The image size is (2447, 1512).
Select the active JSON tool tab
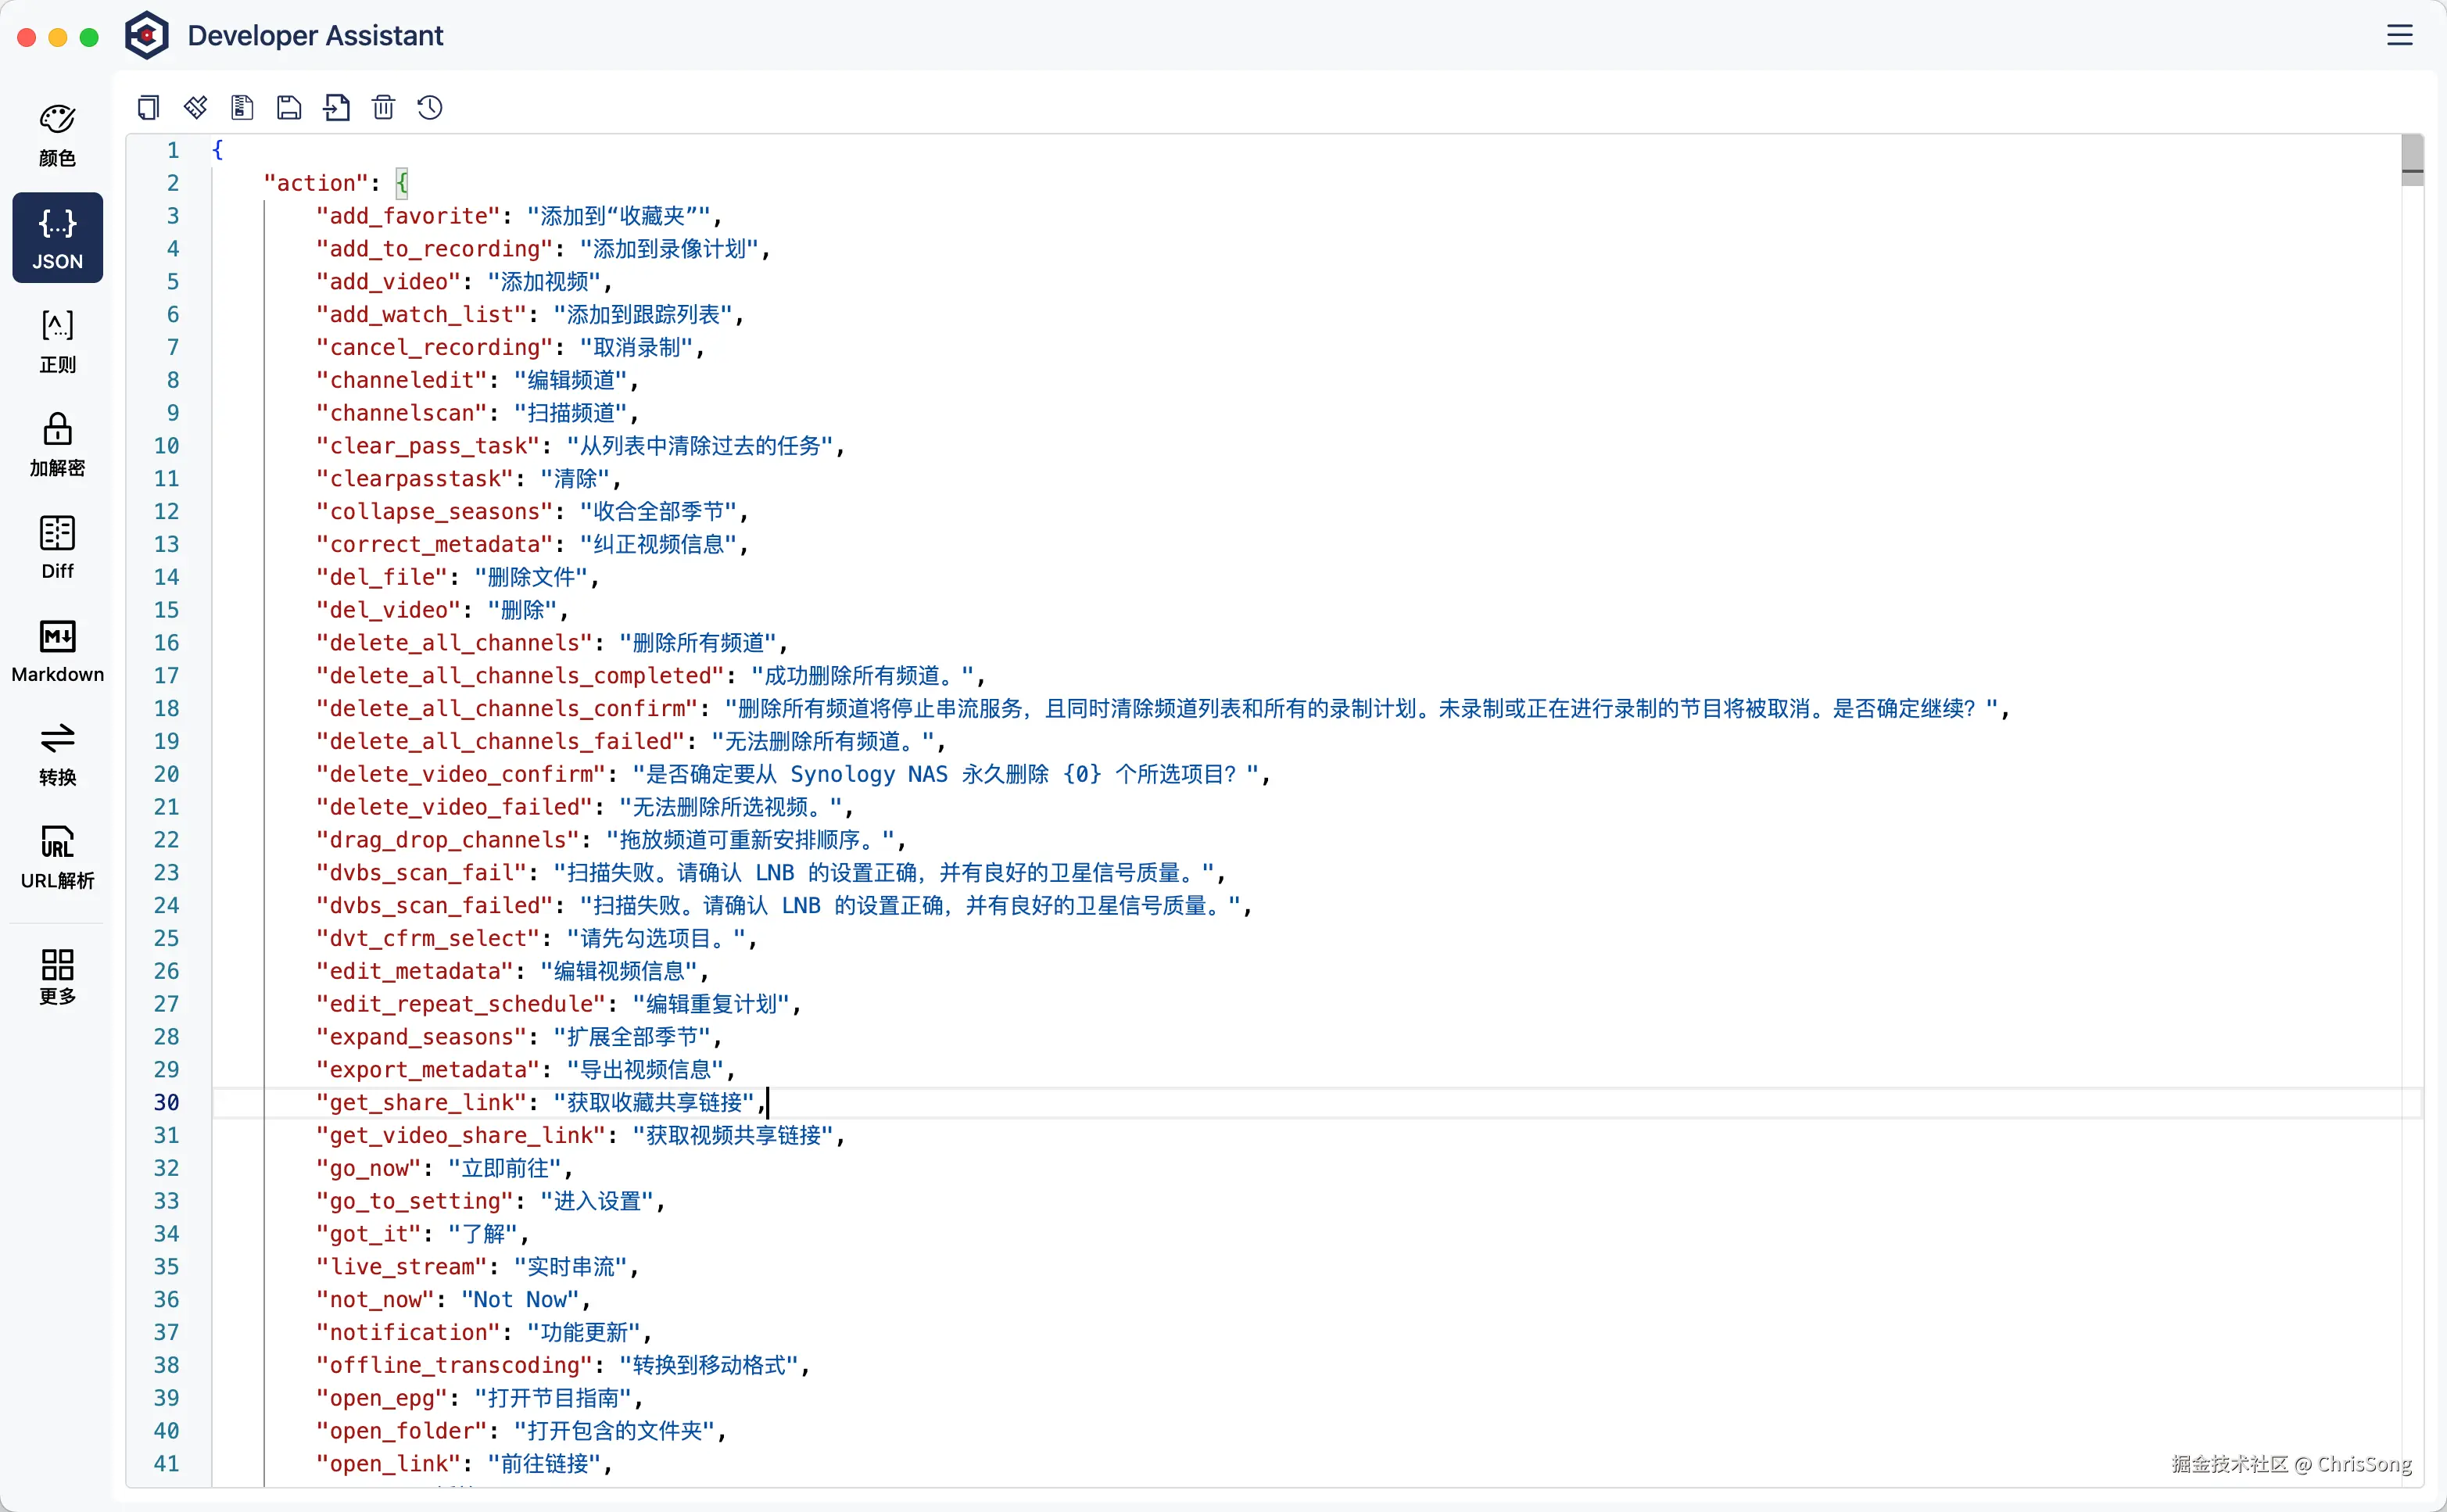pyautogui.click(x=57, y=238)
